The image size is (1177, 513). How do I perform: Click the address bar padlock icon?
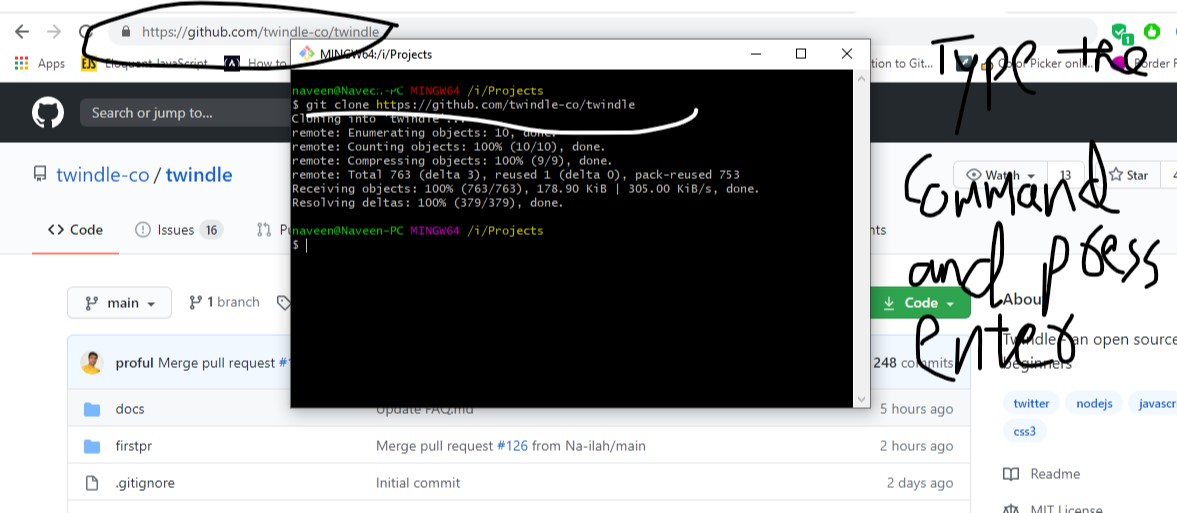pyautogui.click(x=126, y=32)
